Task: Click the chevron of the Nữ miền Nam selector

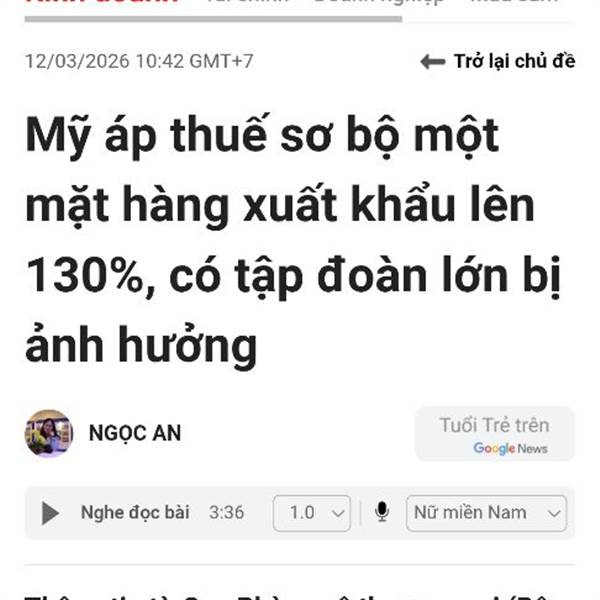Action: (554, 514)
